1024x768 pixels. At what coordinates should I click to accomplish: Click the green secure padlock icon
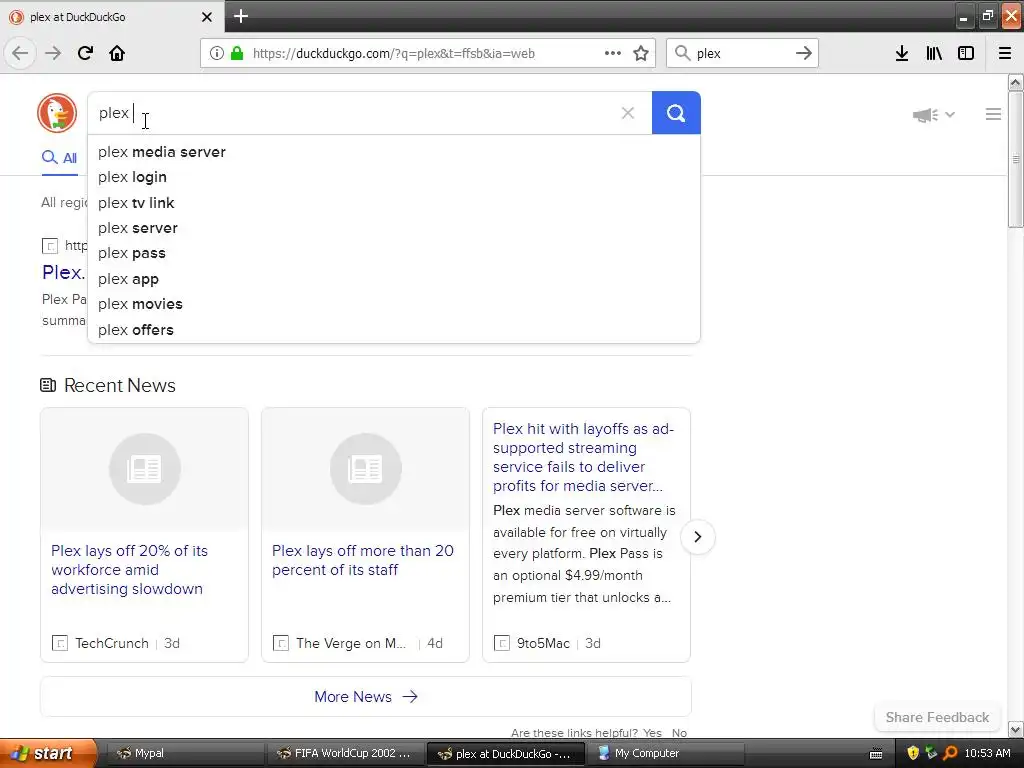(x=237, y=53)
